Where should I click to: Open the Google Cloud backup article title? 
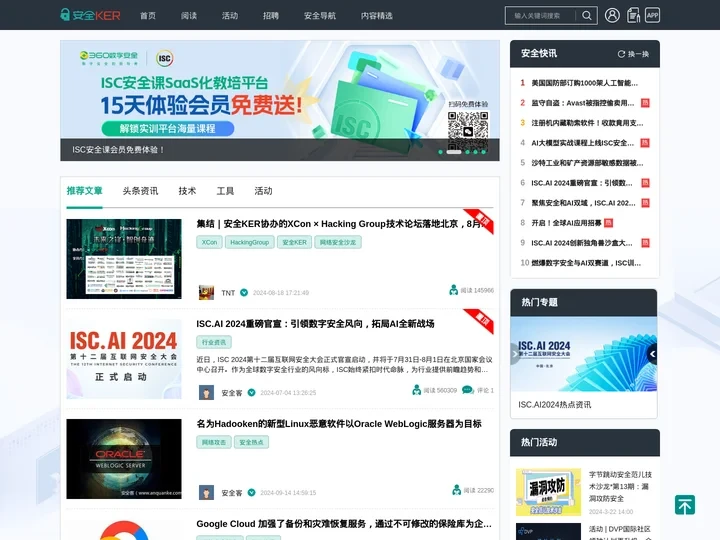344,524
